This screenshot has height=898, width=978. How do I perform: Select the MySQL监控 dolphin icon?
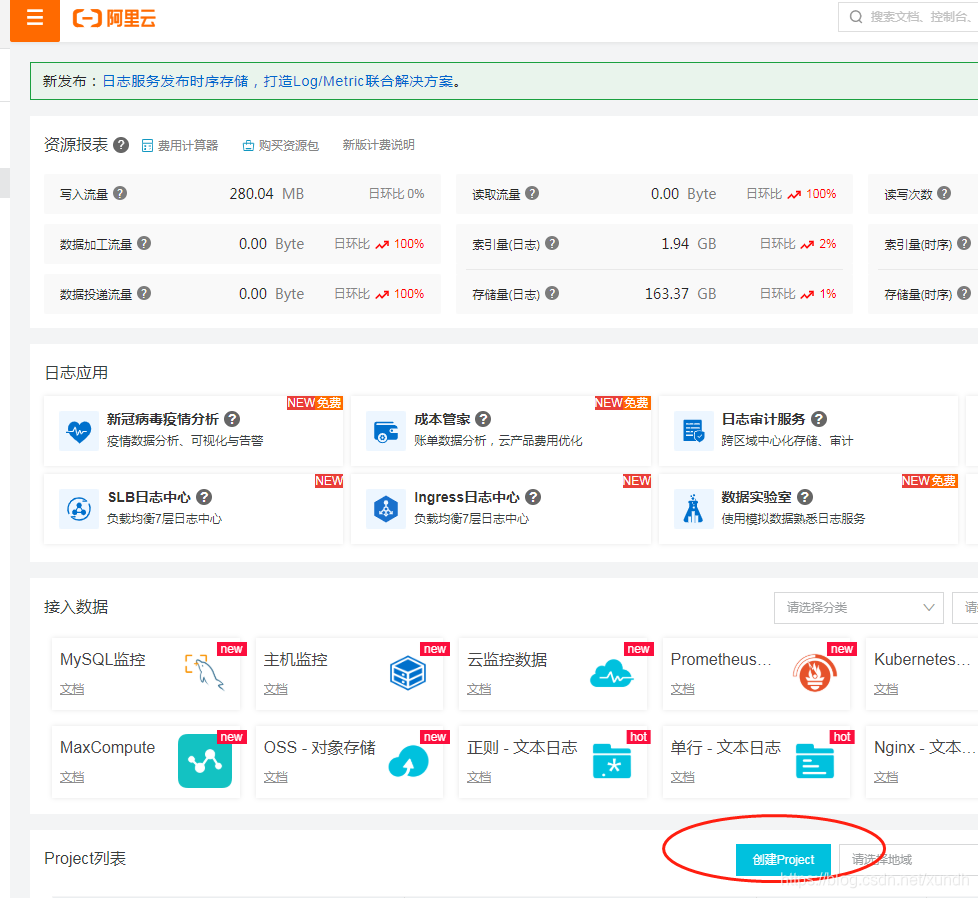pyautogui.click(x=204, y=672)
